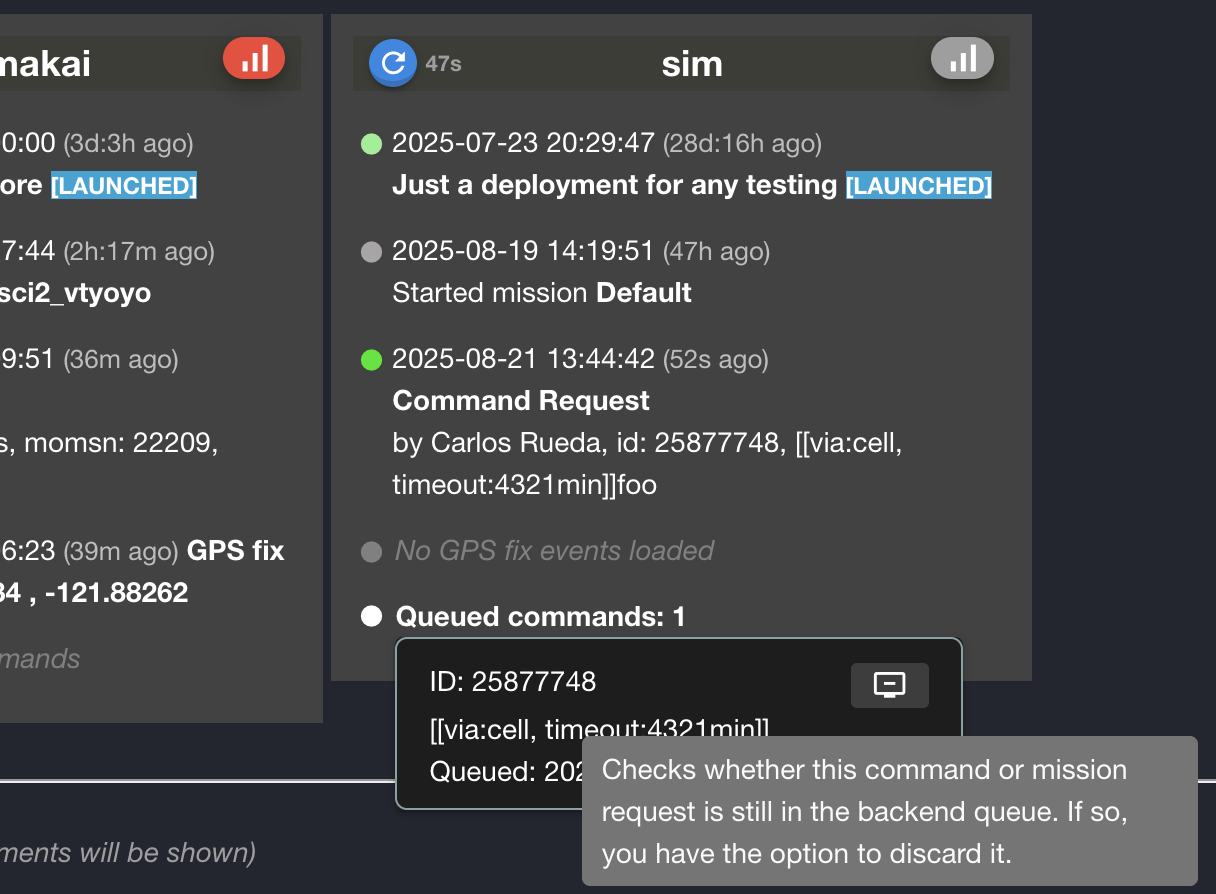Click the LAUNCHED badge in the makai panel
1216x894 pixels.
(x=124, y=186)
